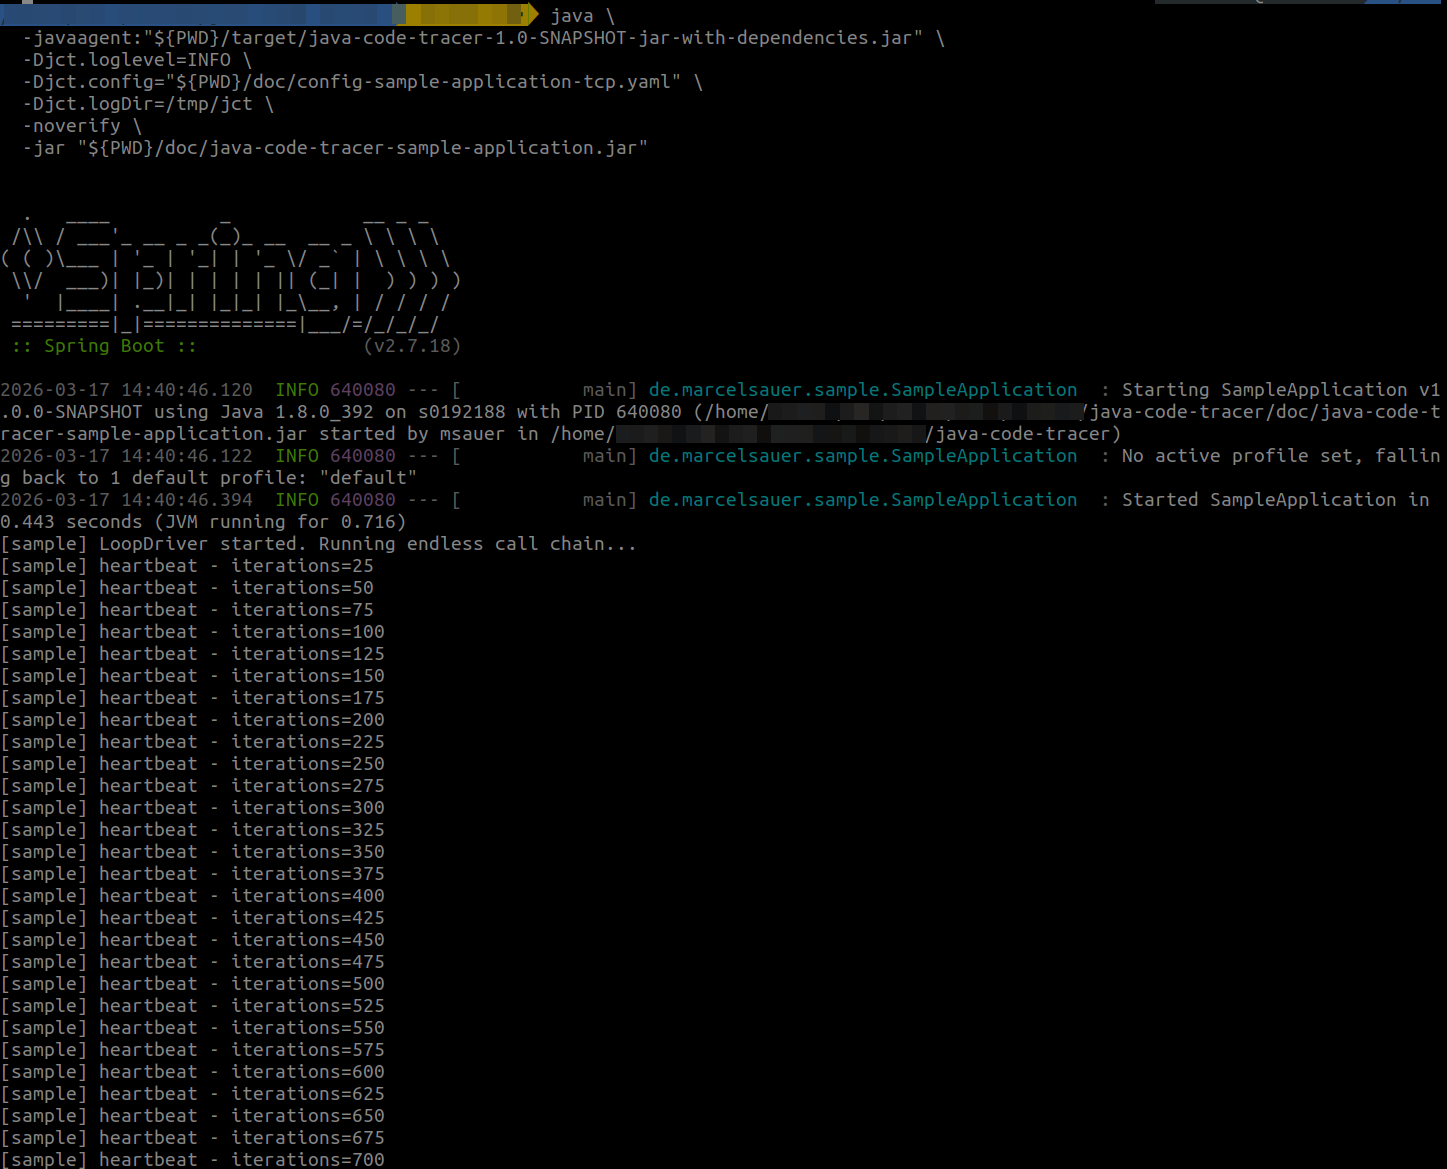The image size is (1447, 1169).
Task: Click the heartbeat line reading iterations=400
Action: (192, 896)
